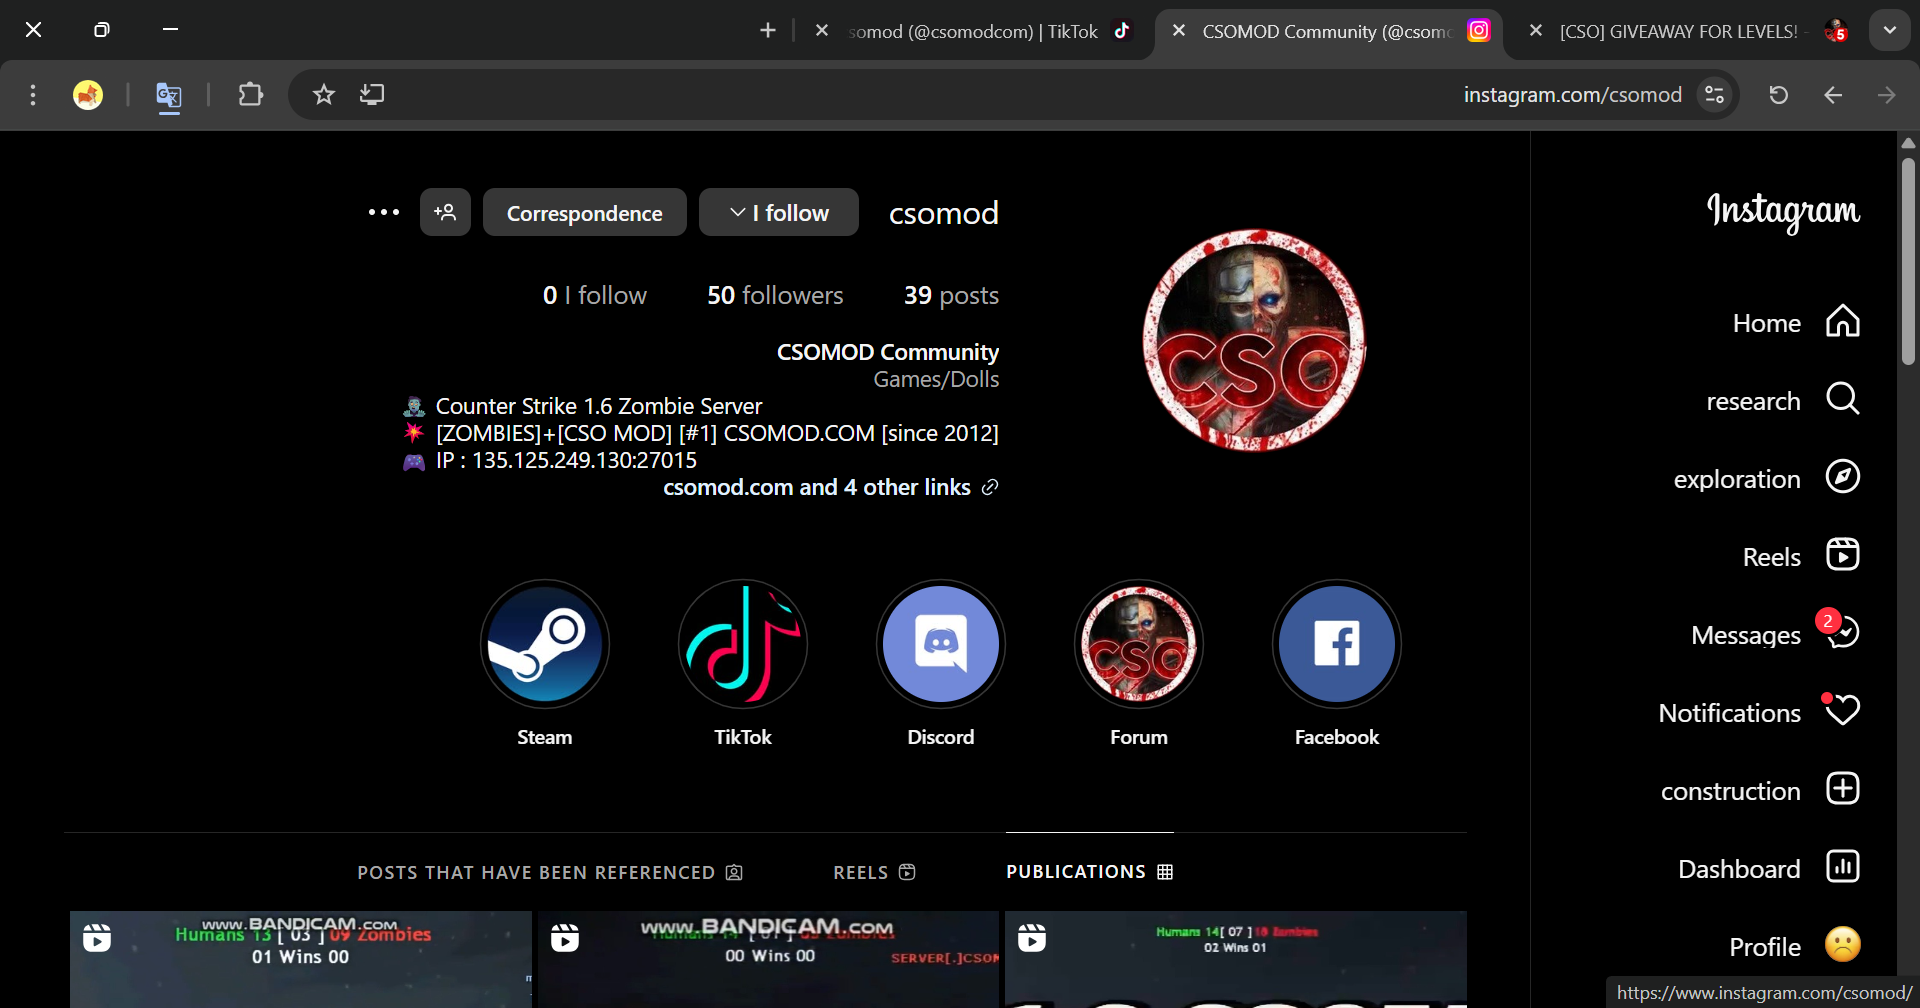Open the Facebook story highlight

(x=1336, y=645)
